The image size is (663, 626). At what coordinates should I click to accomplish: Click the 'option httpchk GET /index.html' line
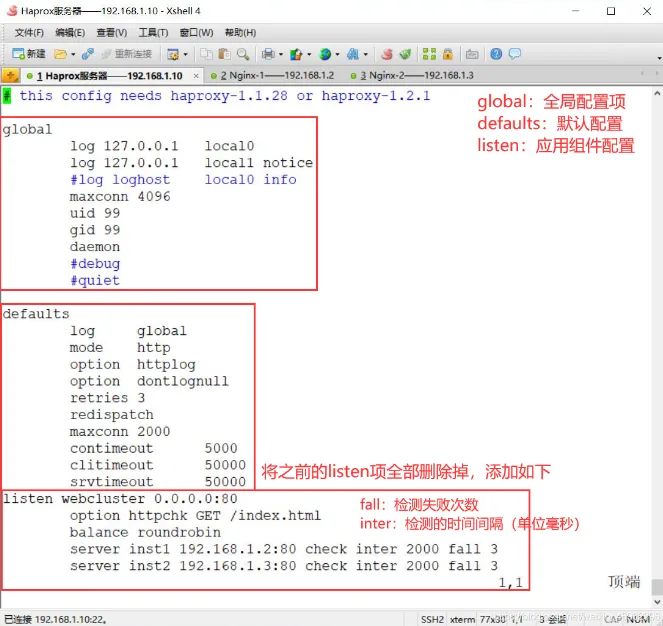[195, 516]
